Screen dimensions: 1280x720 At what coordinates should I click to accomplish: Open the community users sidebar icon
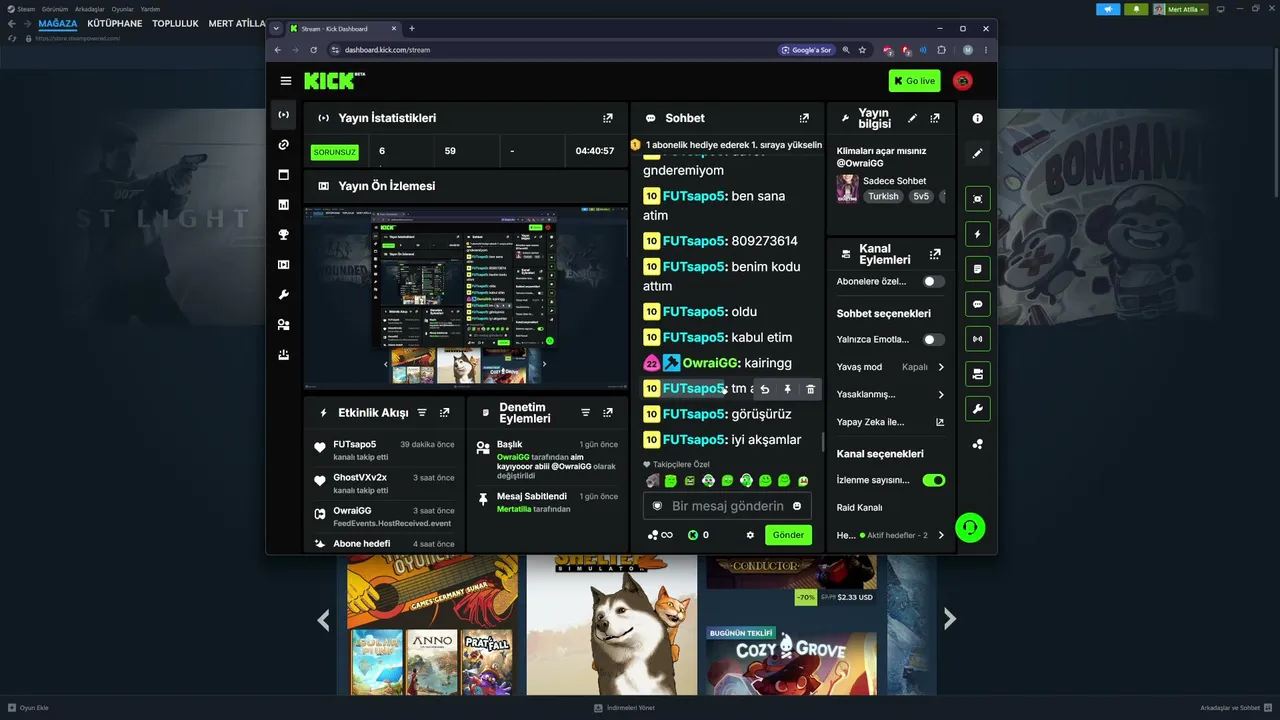284,325
